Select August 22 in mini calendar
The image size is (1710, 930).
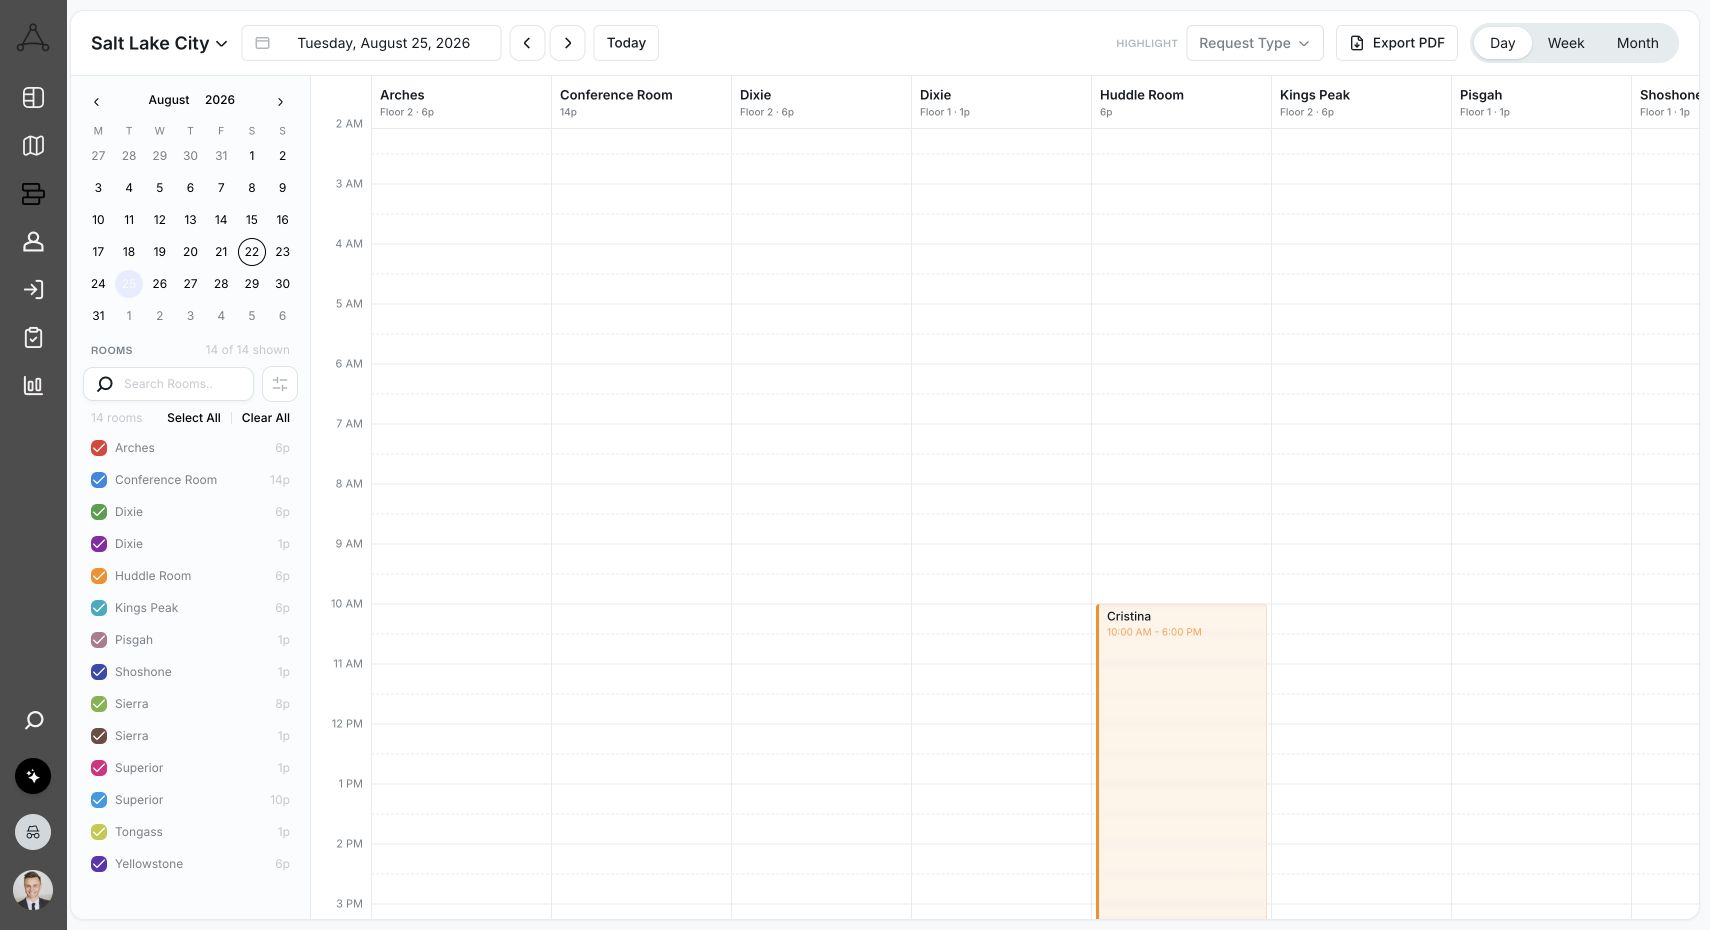click(x=252, y=252)
